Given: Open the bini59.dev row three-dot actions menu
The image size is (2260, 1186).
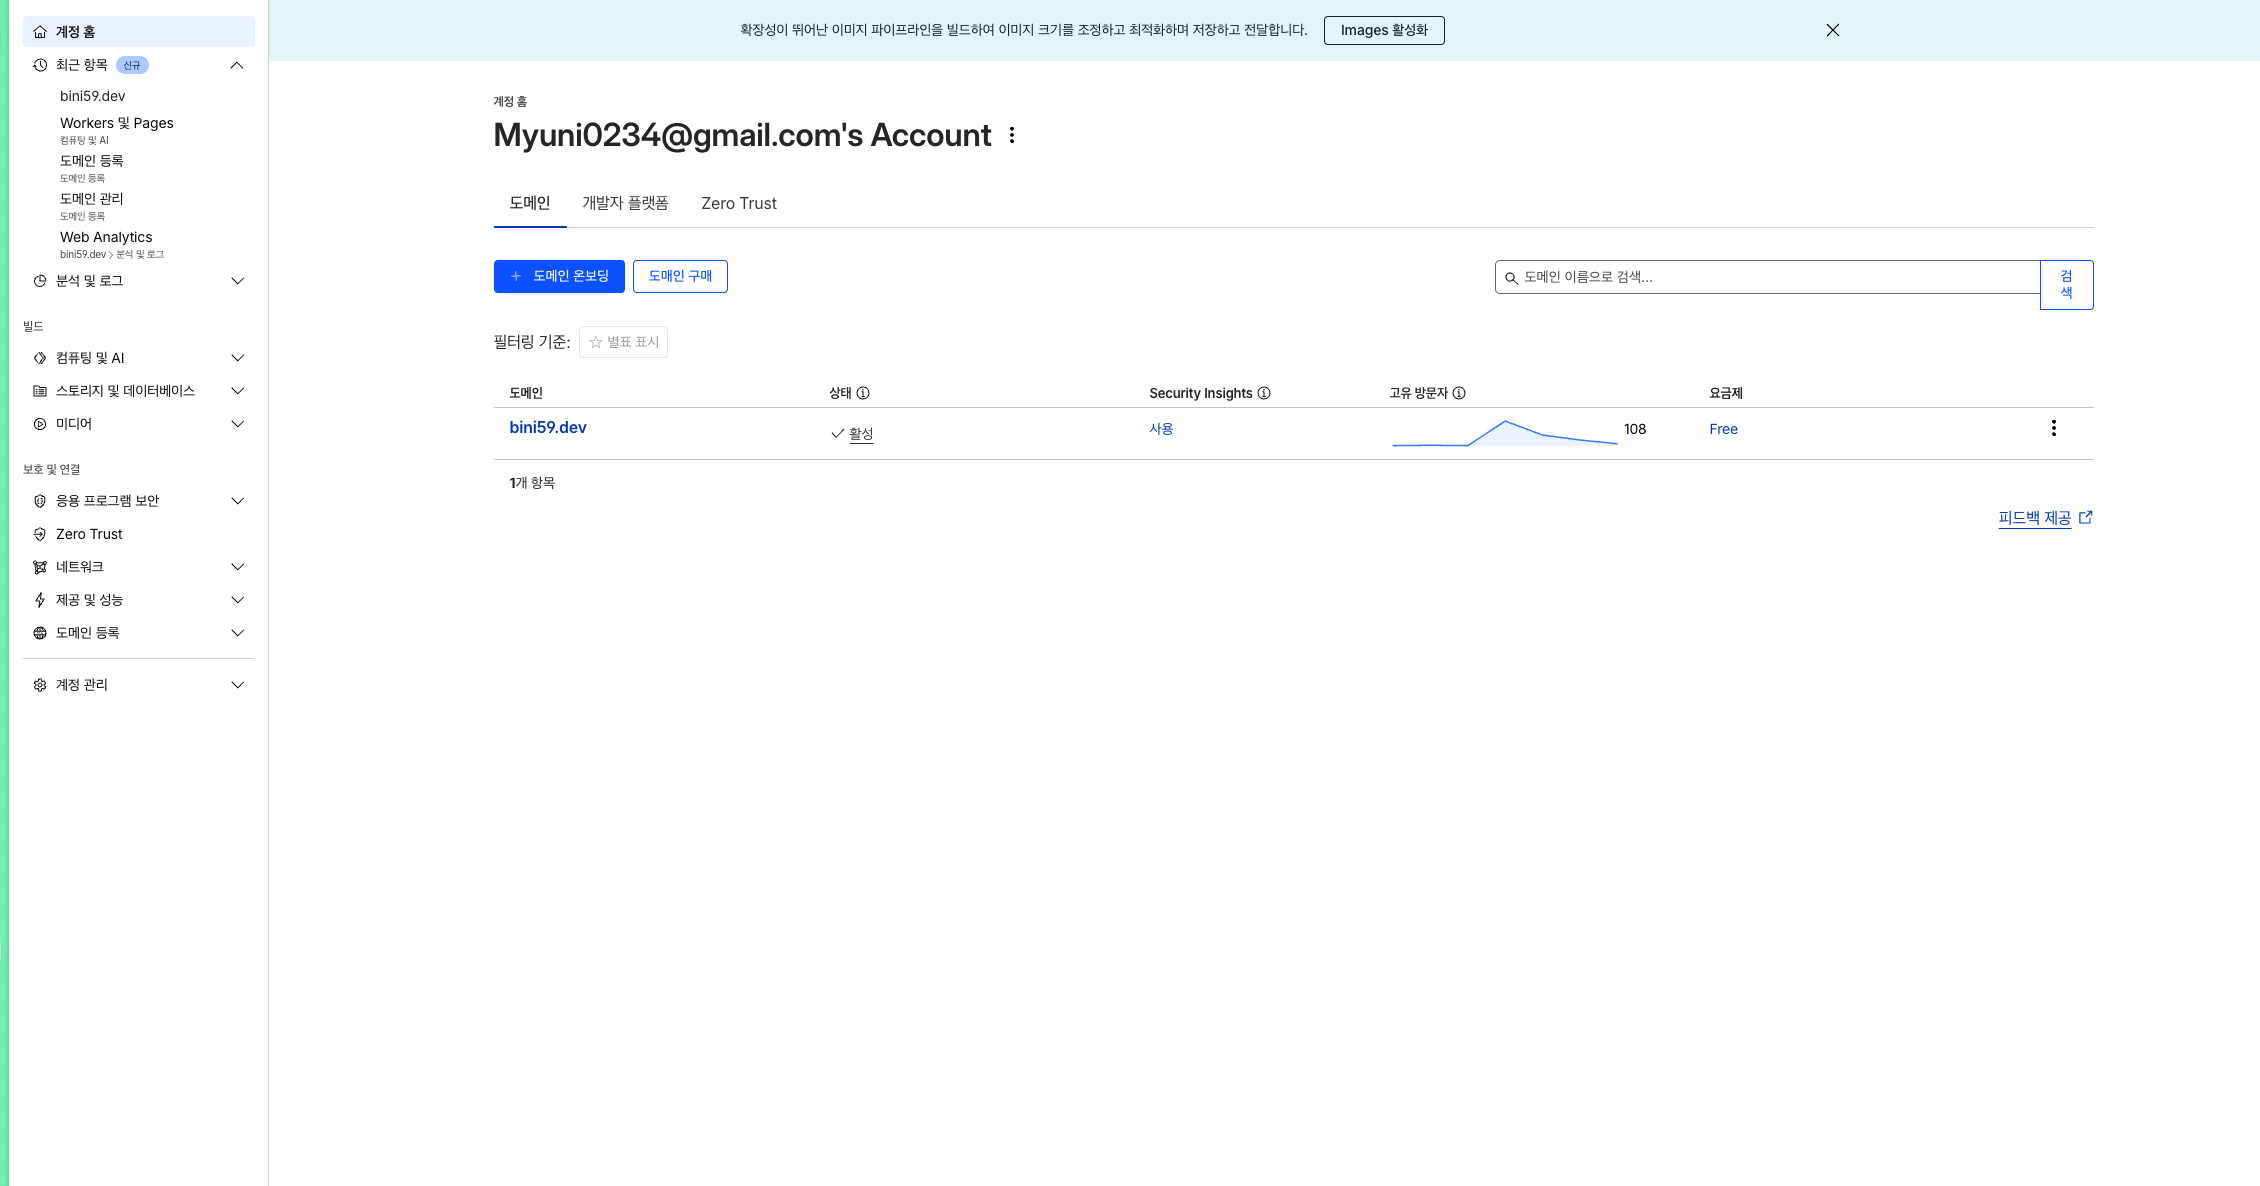Looking at the screenshot, I should 2053,428.
